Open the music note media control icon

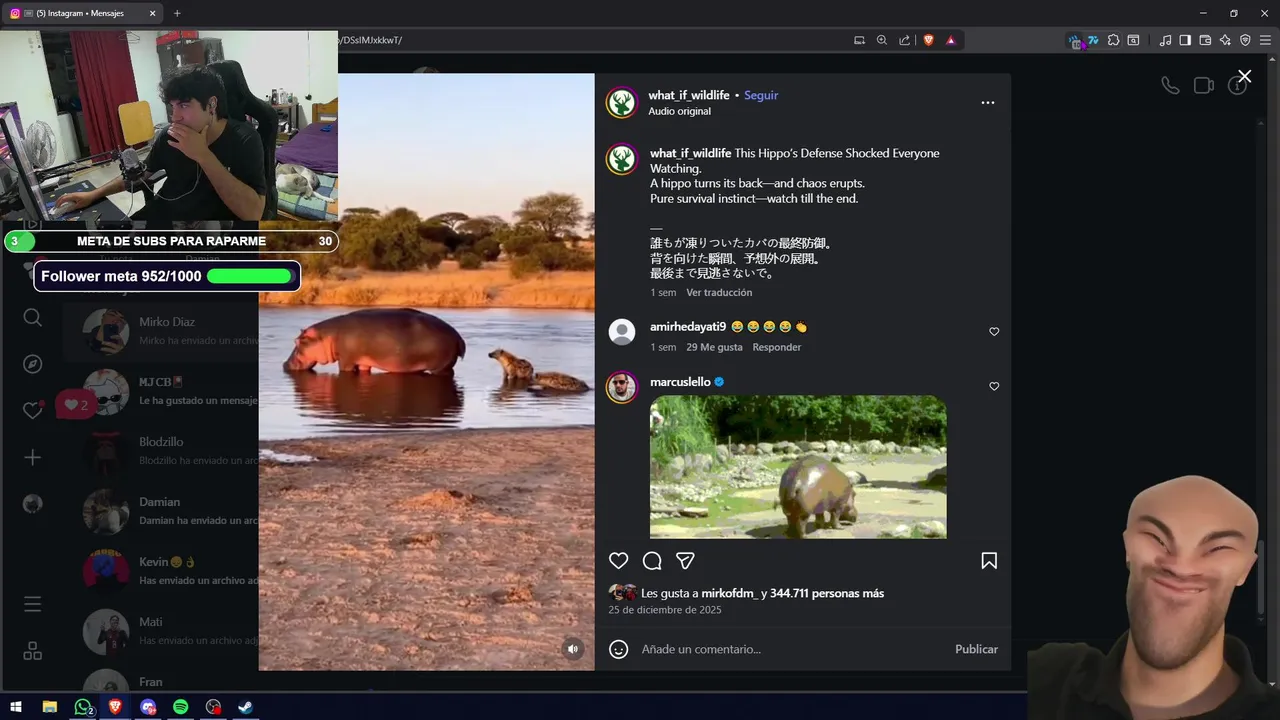point(1165,40)
